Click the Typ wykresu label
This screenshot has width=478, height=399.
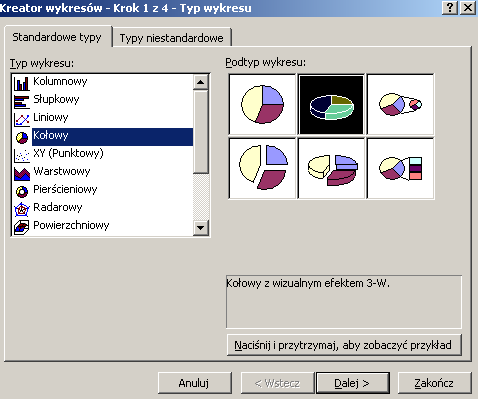point(42,63)
